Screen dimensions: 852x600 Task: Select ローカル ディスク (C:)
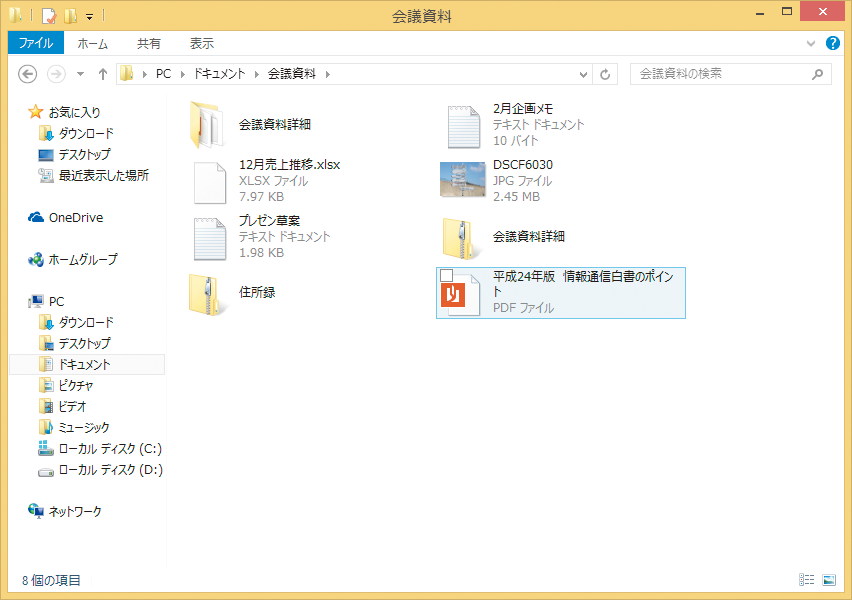click(110, 449)
